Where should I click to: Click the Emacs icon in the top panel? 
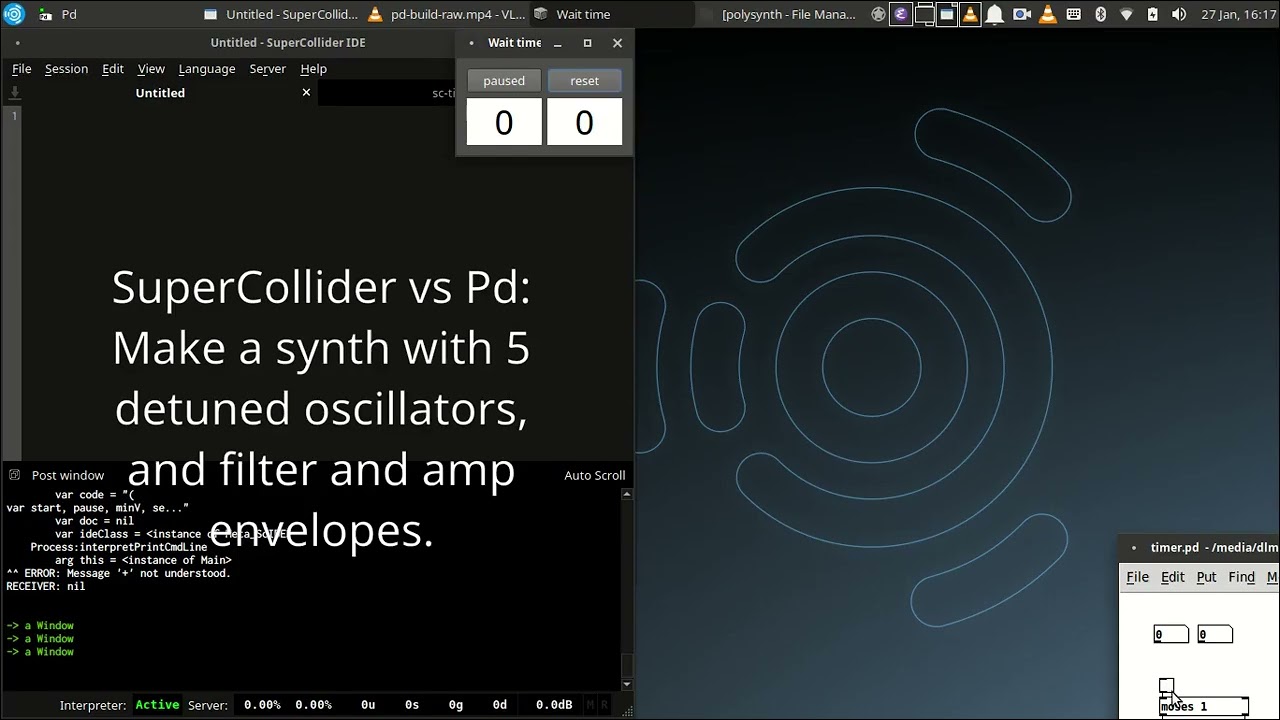pos(901,14)
